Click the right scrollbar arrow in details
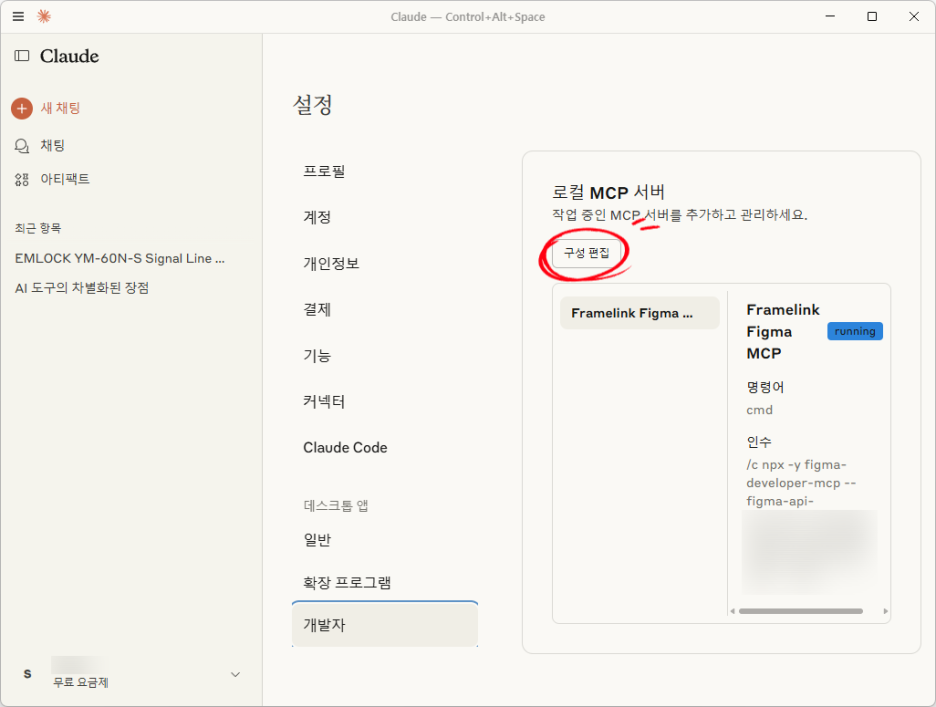The height and width of the screenshot is (707, 936). coord(885,611)
